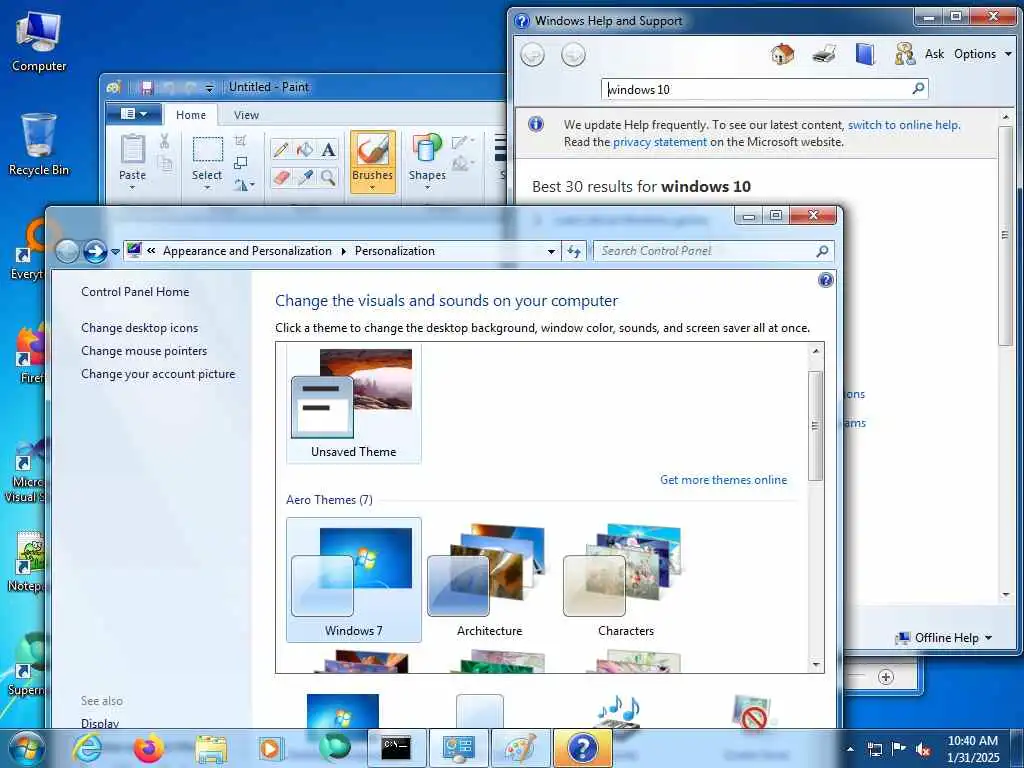
Task: Show hidden tray icons arrow
Action: [850, 749]
